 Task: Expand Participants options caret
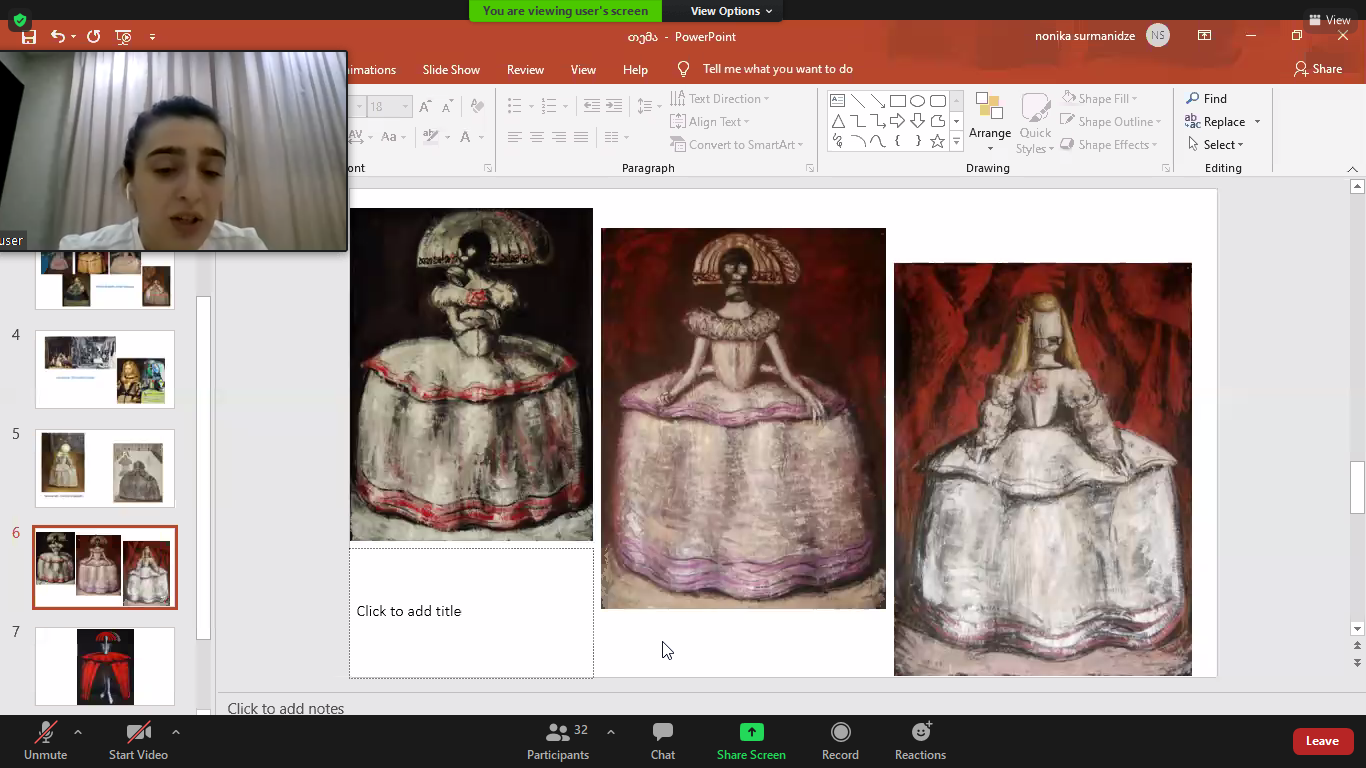click(x=610, y=732)
